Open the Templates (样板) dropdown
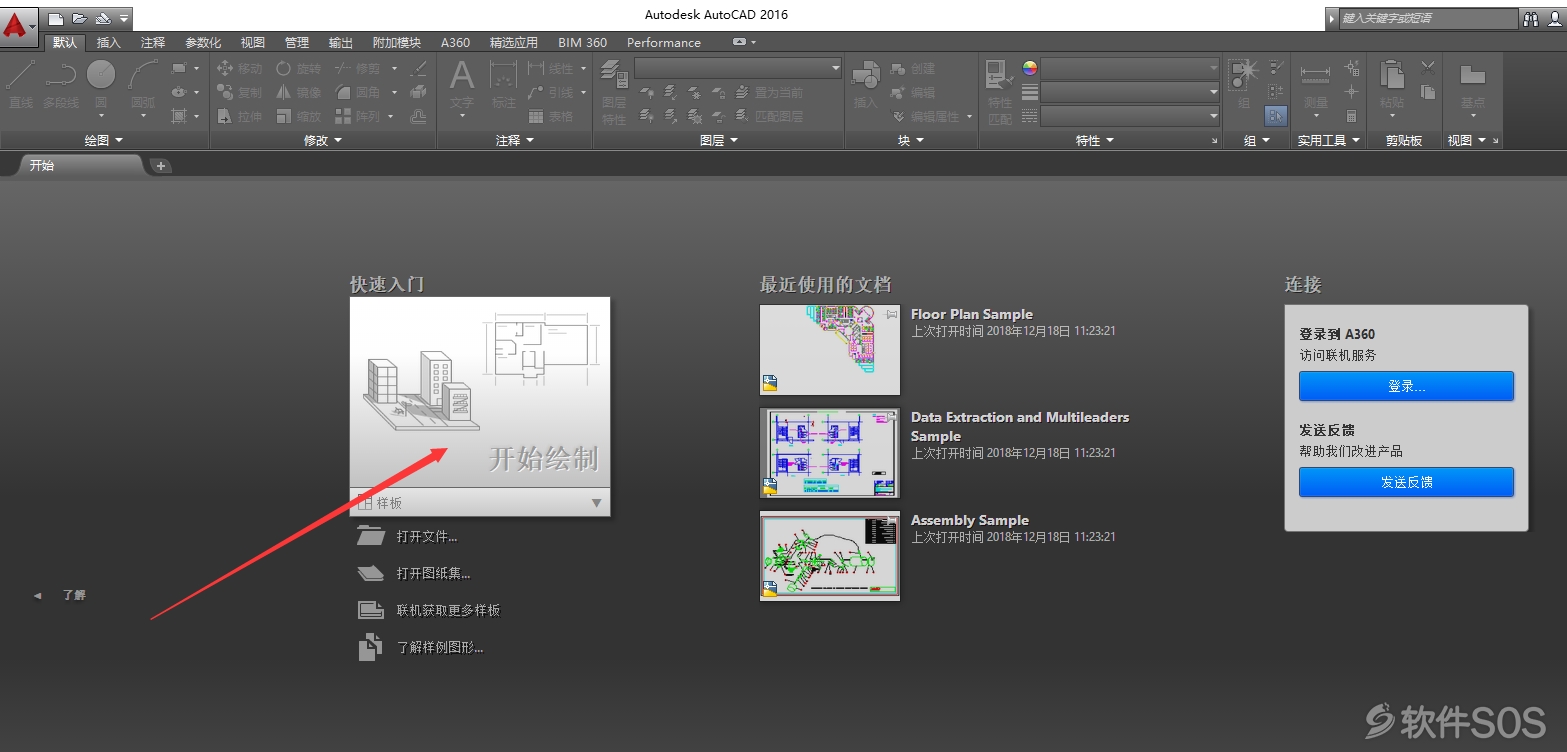The image size is (1567, 752). pos(480,503)
